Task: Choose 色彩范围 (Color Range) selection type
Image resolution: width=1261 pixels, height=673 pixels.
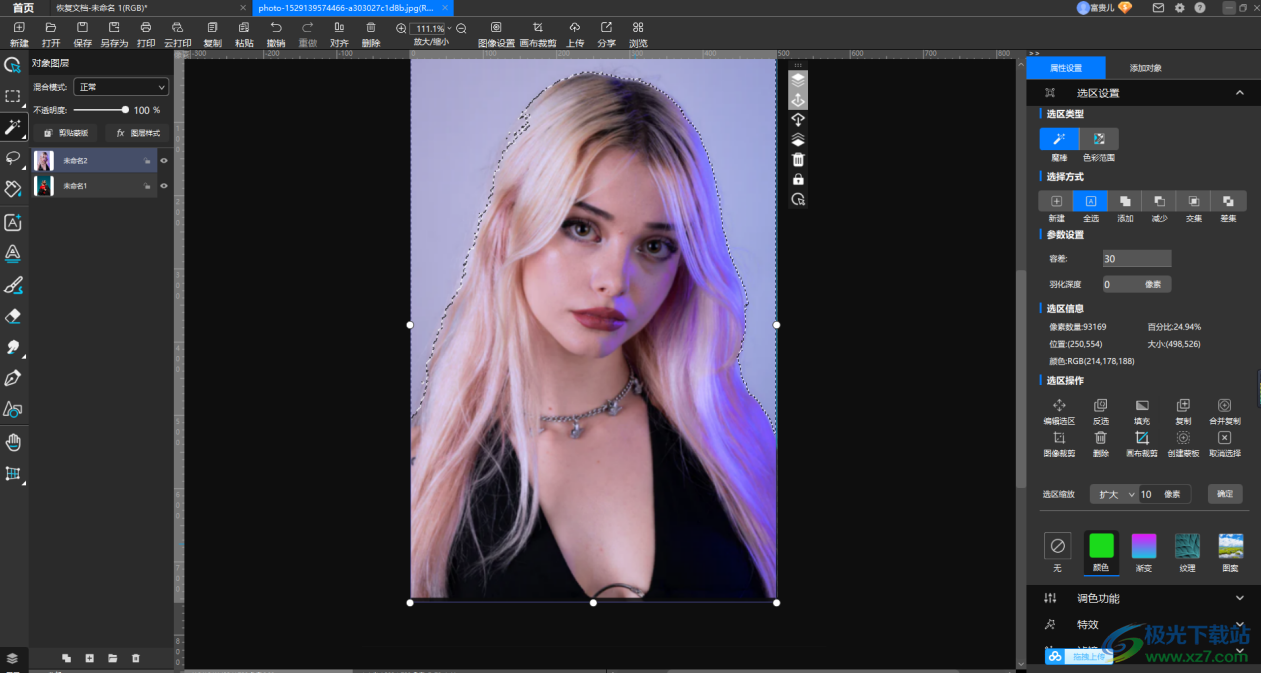Action: (1099, 139)
